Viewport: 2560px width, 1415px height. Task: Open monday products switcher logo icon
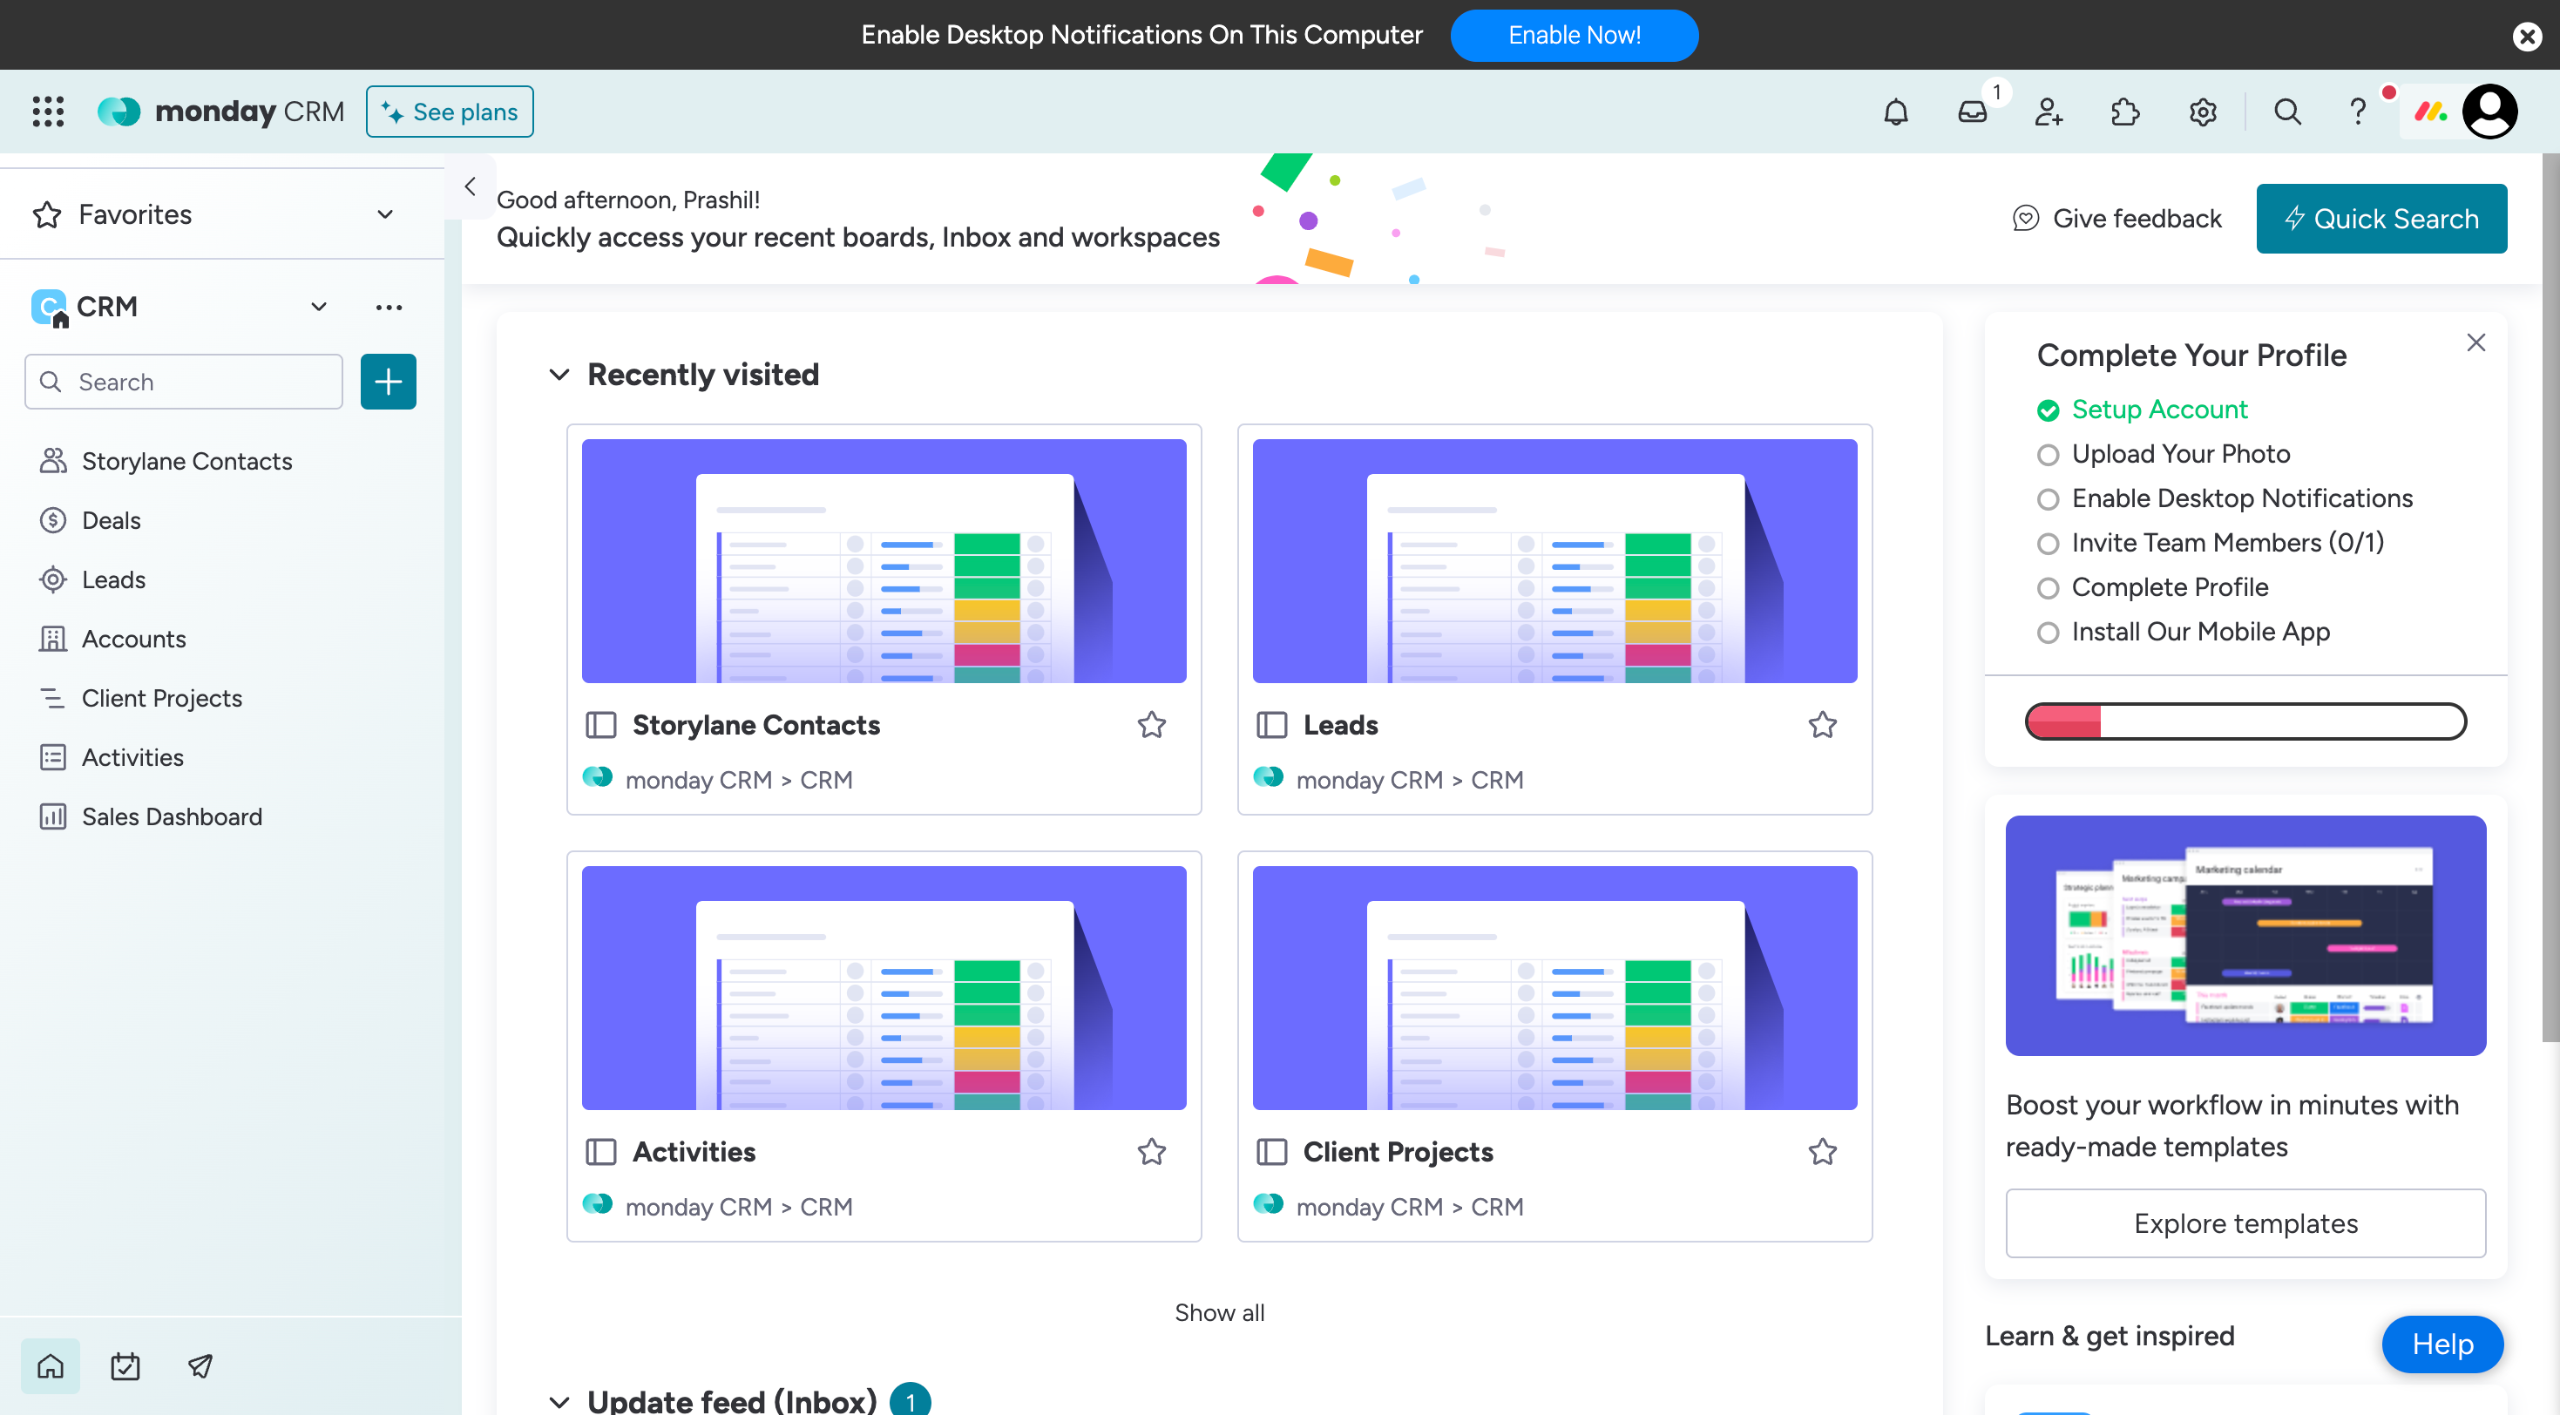(2431, 111)
